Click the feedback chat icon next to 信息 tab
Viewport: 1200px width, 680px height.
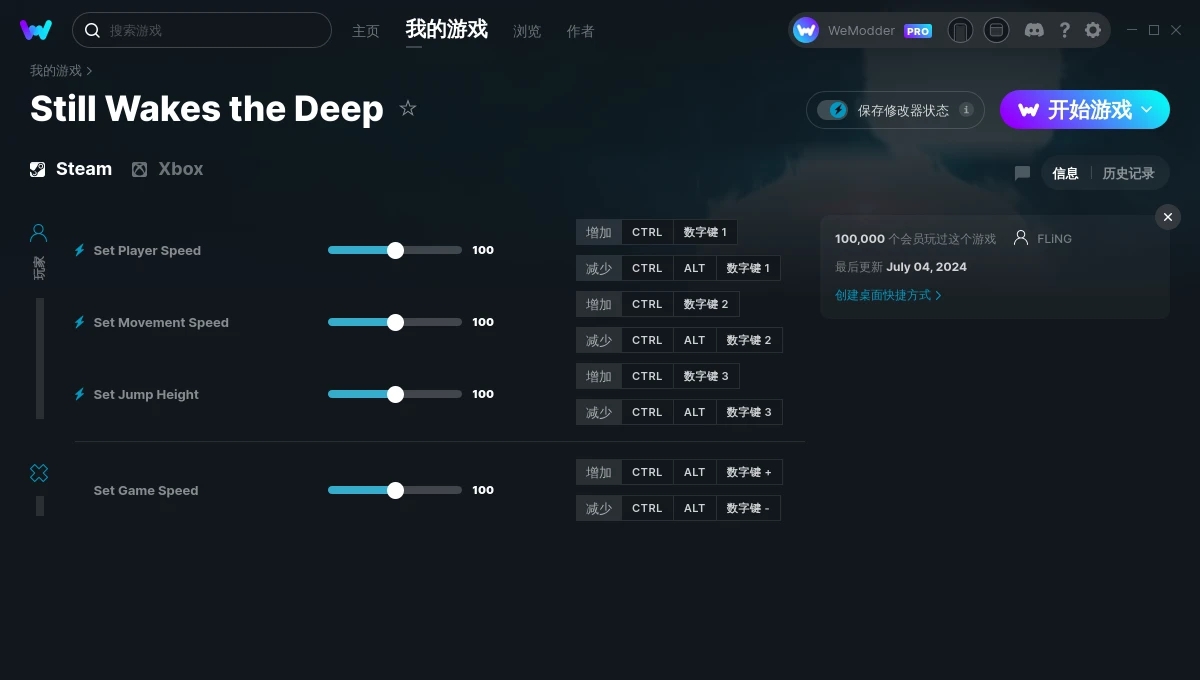click(x=1021, y=173)
